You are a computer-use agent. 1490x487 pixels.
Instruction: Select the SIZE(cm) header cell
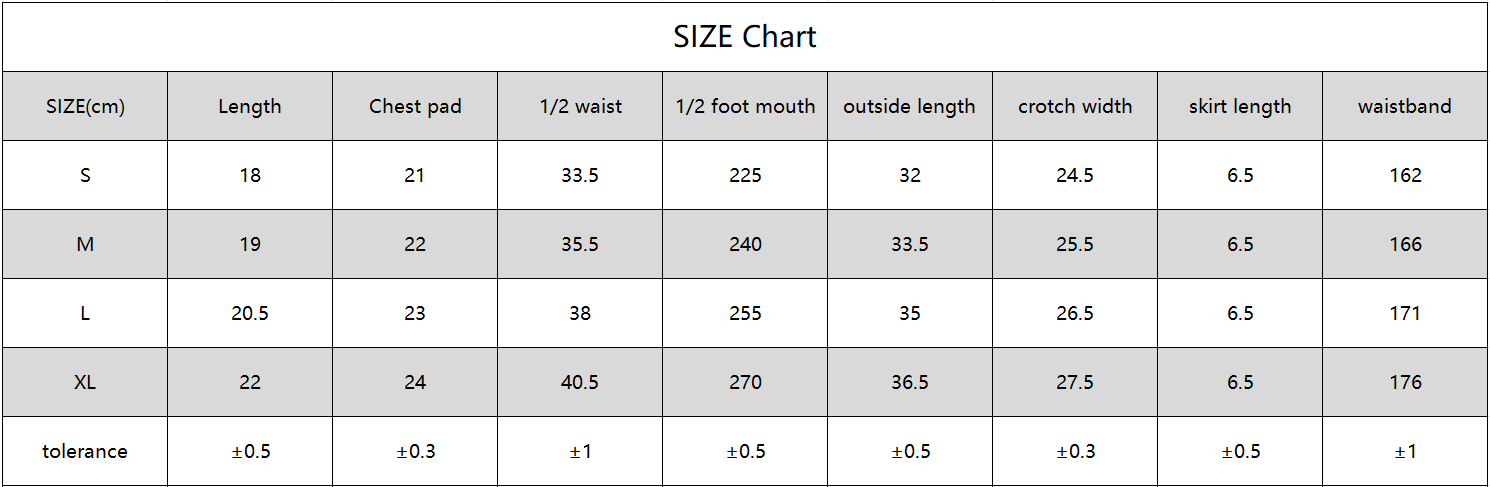click(85, 106)
